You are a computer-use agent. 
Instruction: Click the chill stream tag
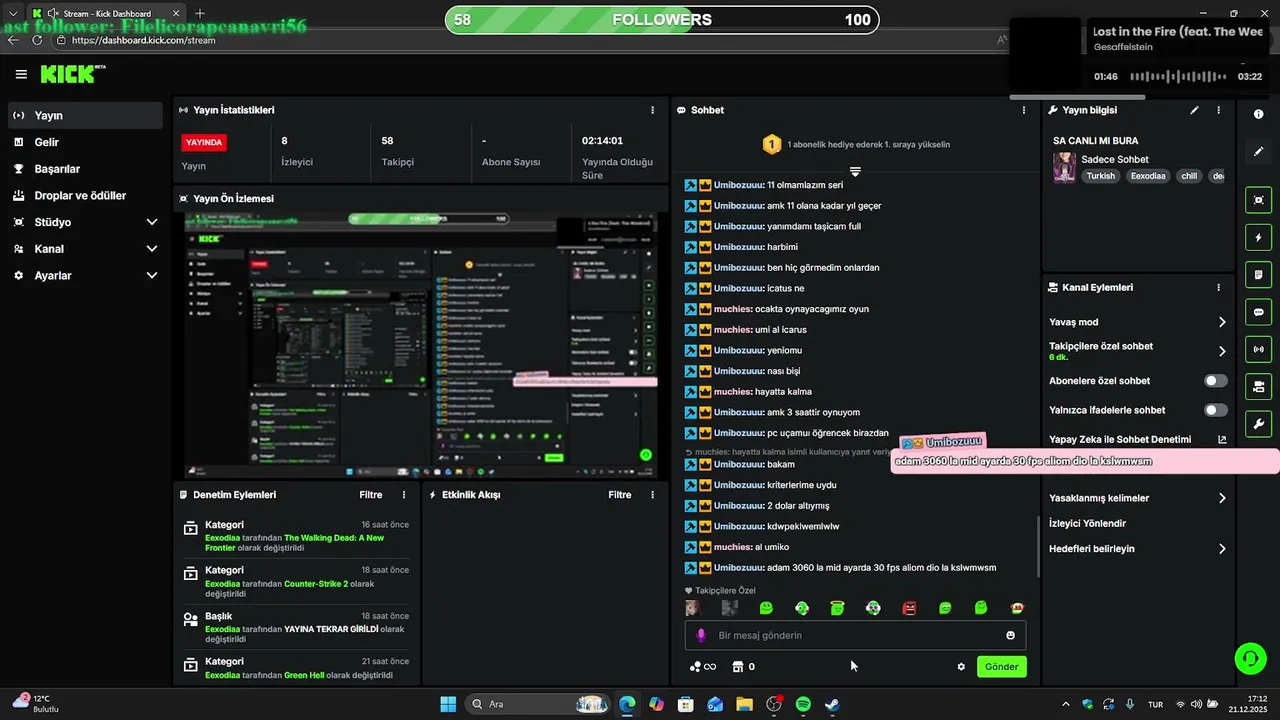[x=1189, y=176]
